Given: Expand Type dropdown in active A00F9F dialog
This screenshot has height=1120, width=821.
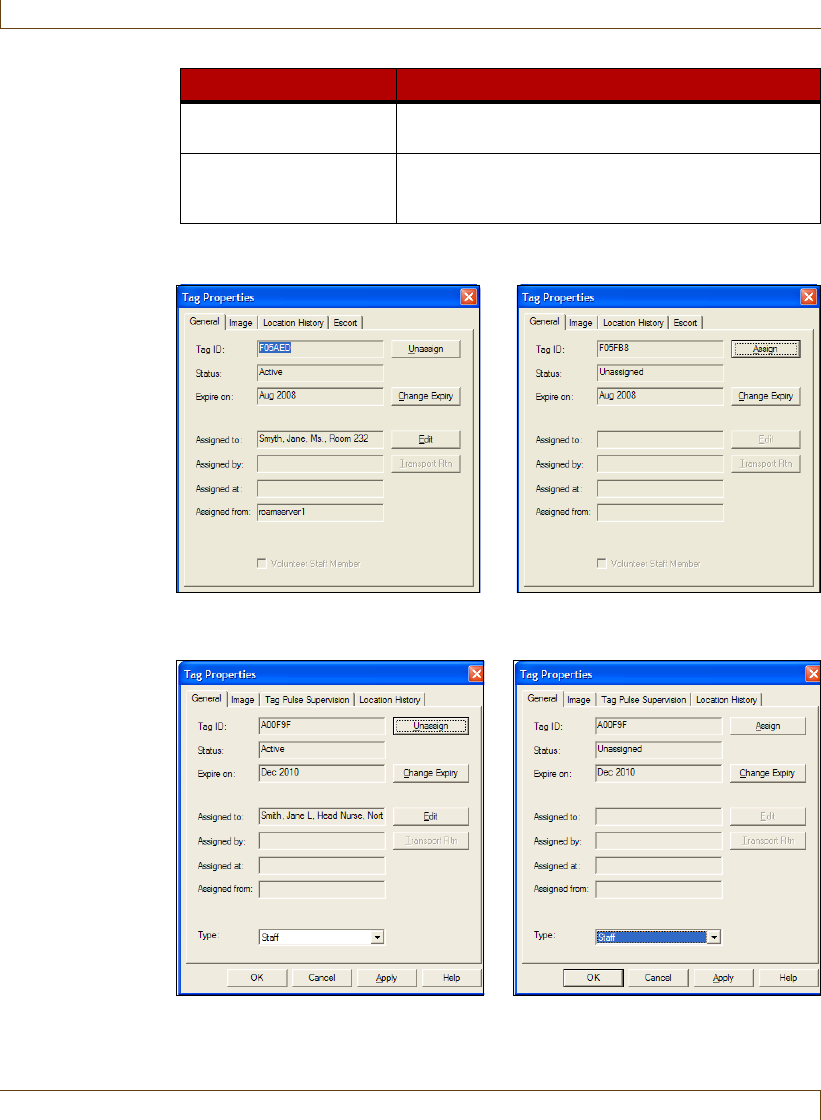Looking at the screenshot, I should (377, 937).
